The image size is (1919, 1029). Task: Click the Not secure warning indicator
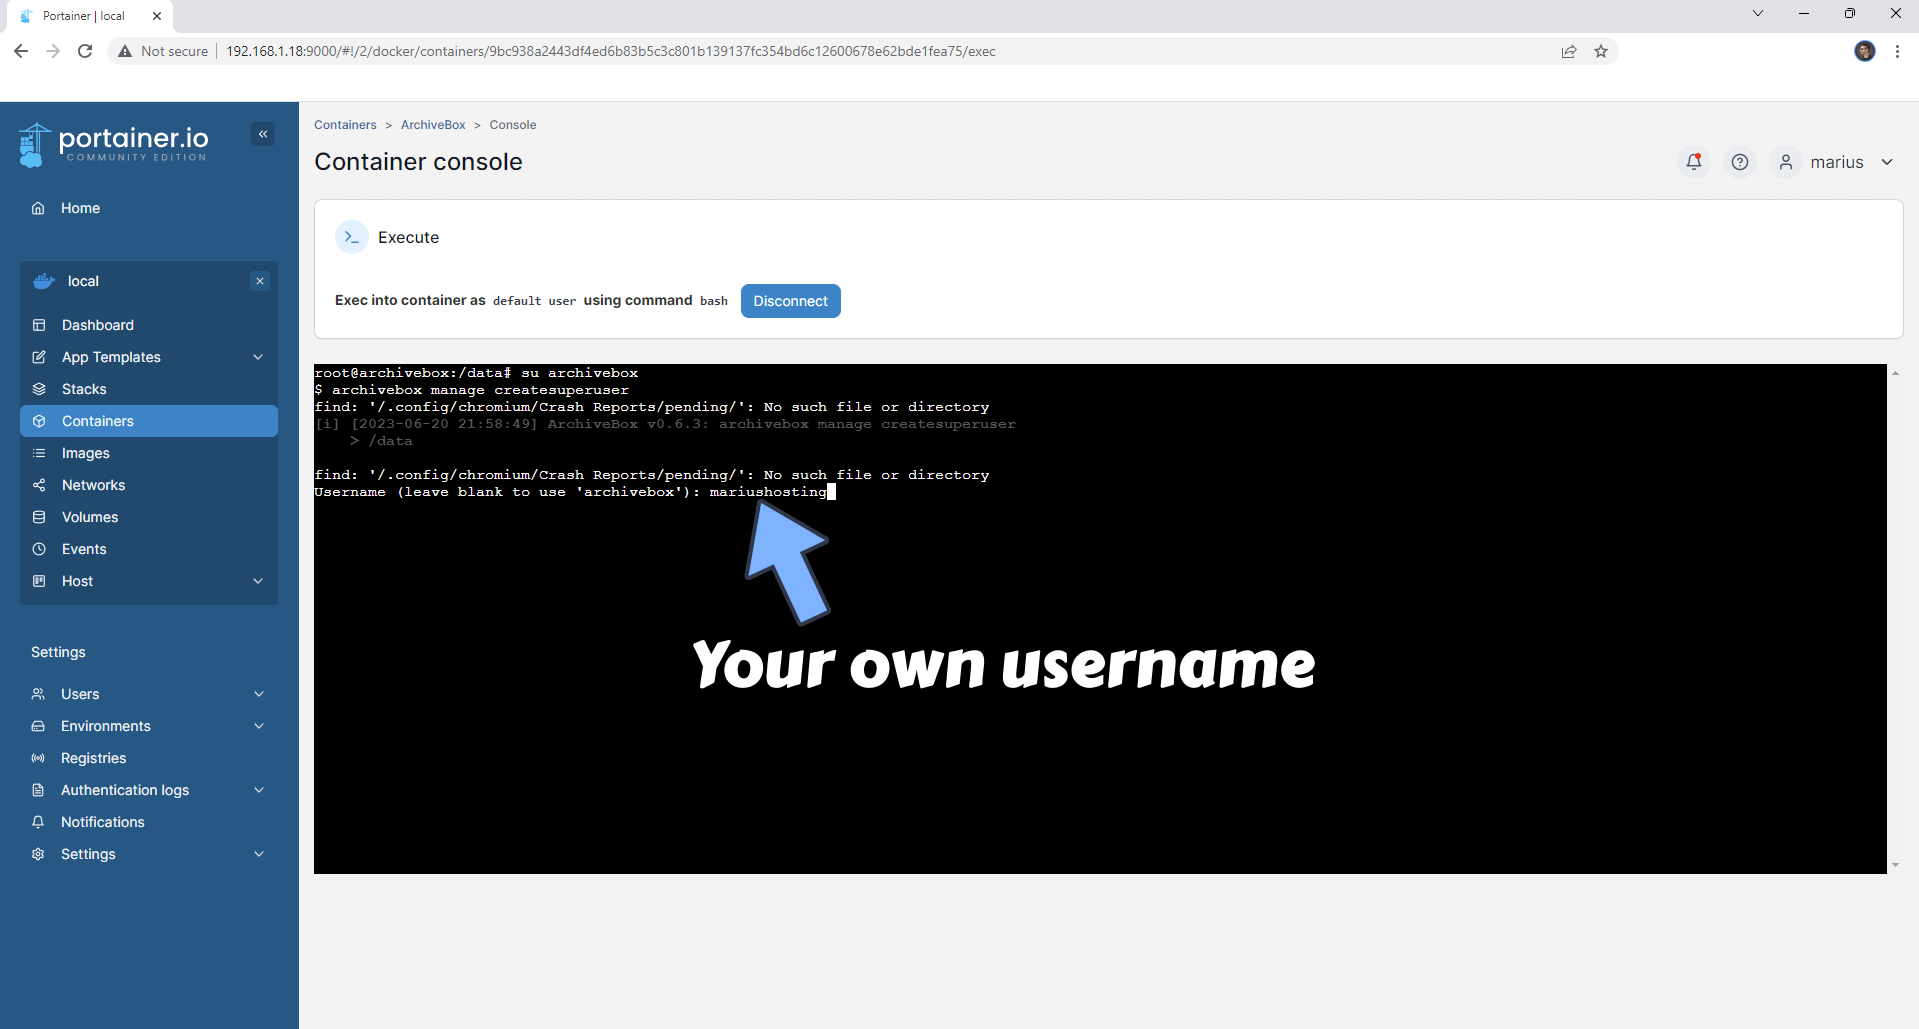tap(163, 51)
